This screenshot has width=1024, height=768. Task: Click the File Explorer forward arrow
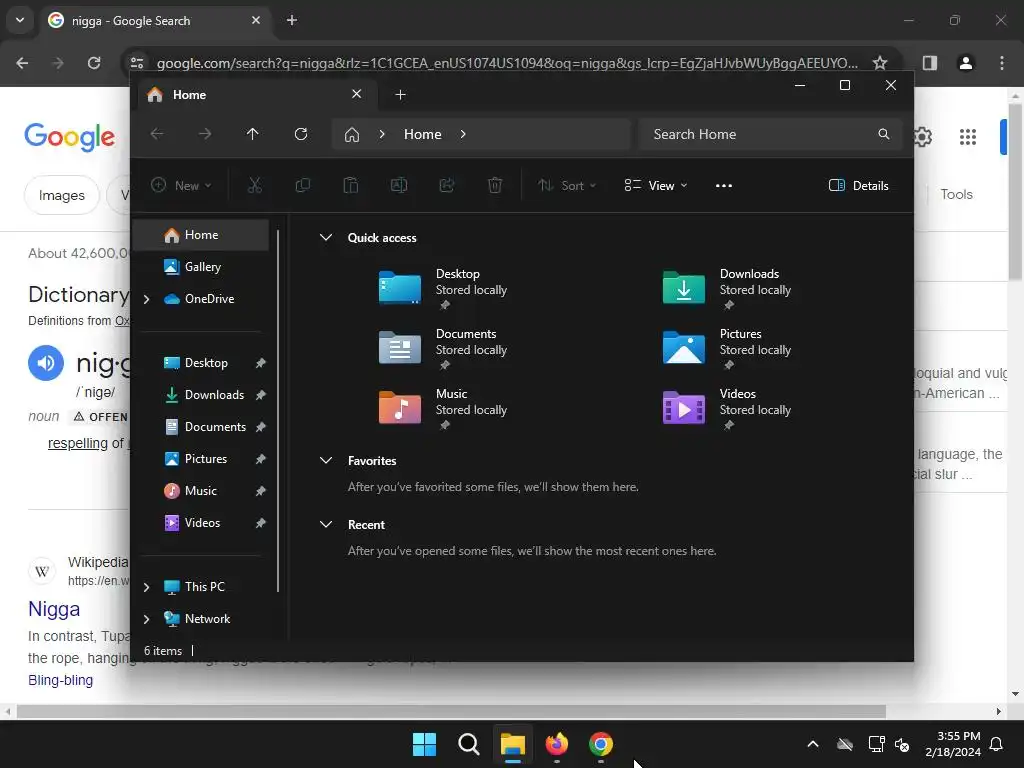(x=205, y=134)
